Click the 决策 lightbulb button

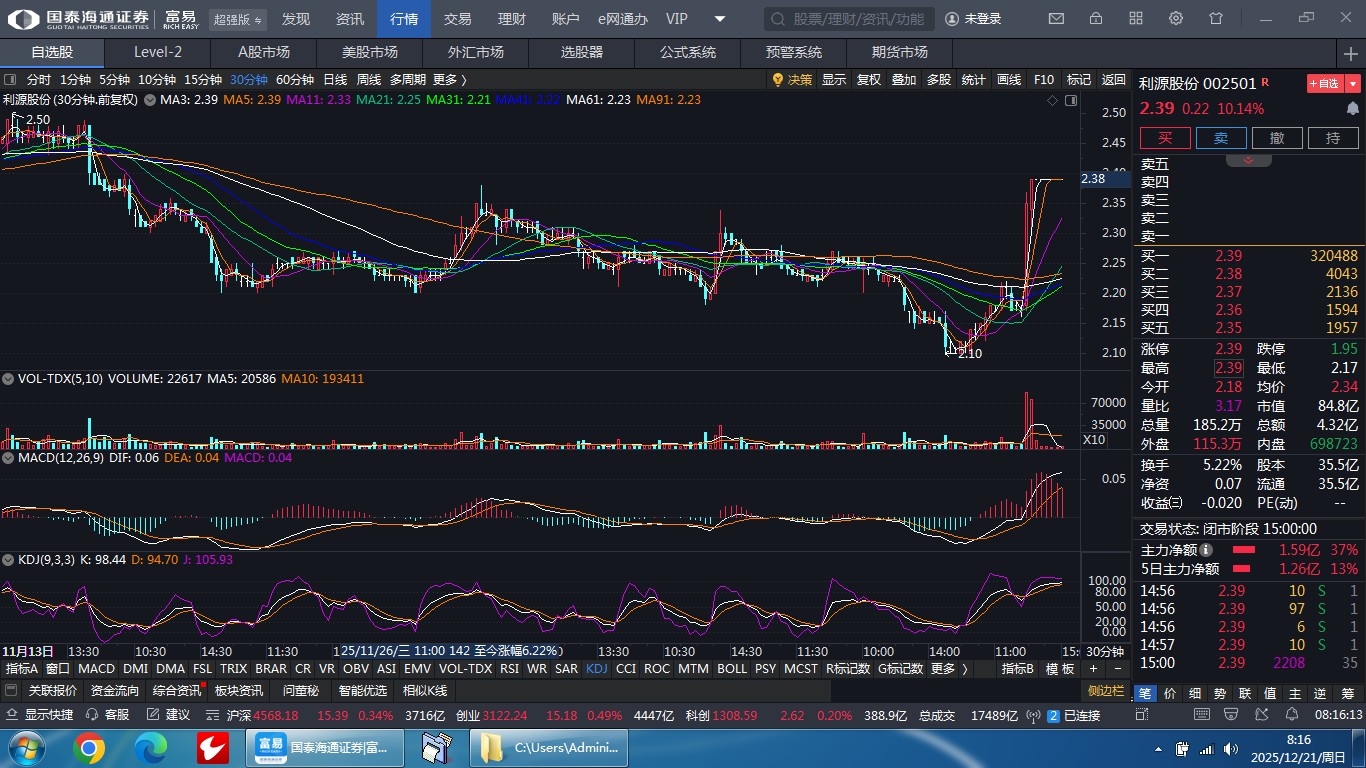792,79
